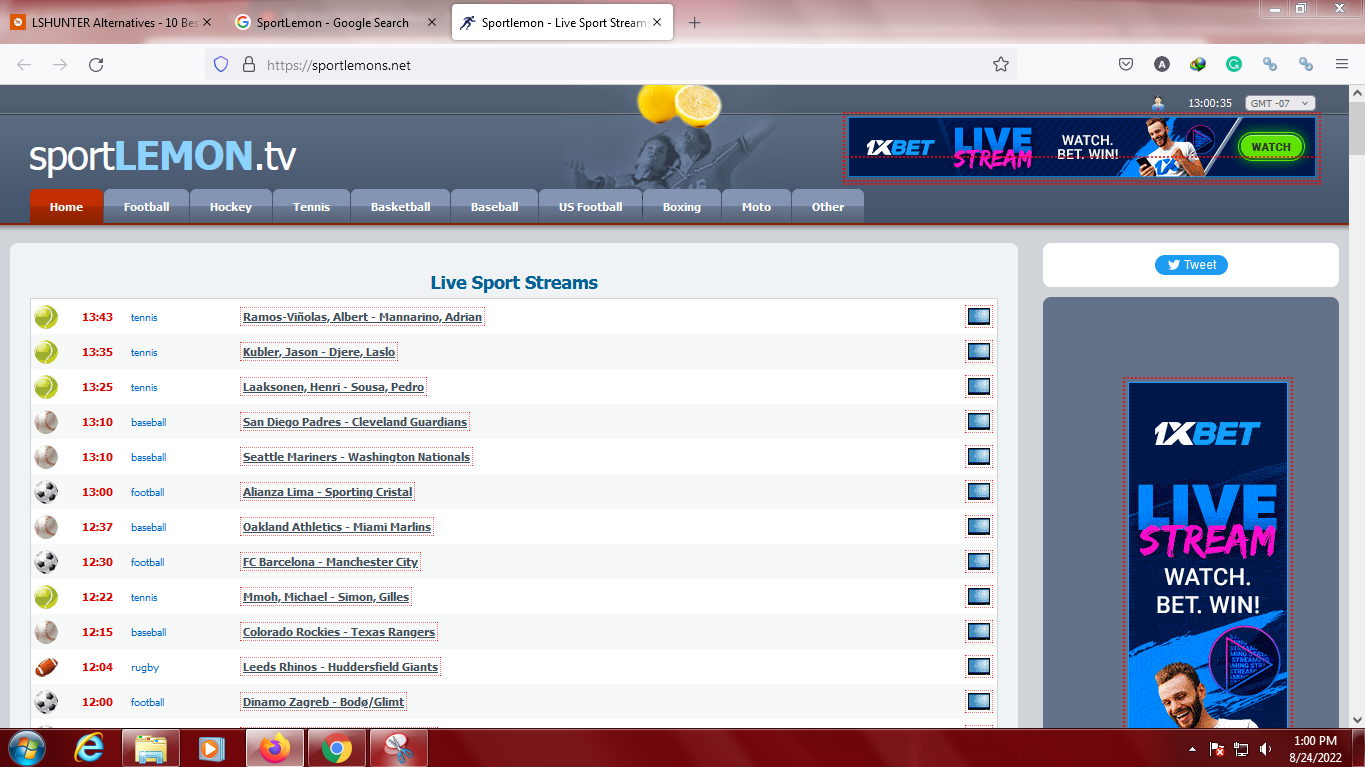The width and height of the screenshot is (1365, 767).
Task: Open the Football category tab
Action: click(x=146, y=207)
